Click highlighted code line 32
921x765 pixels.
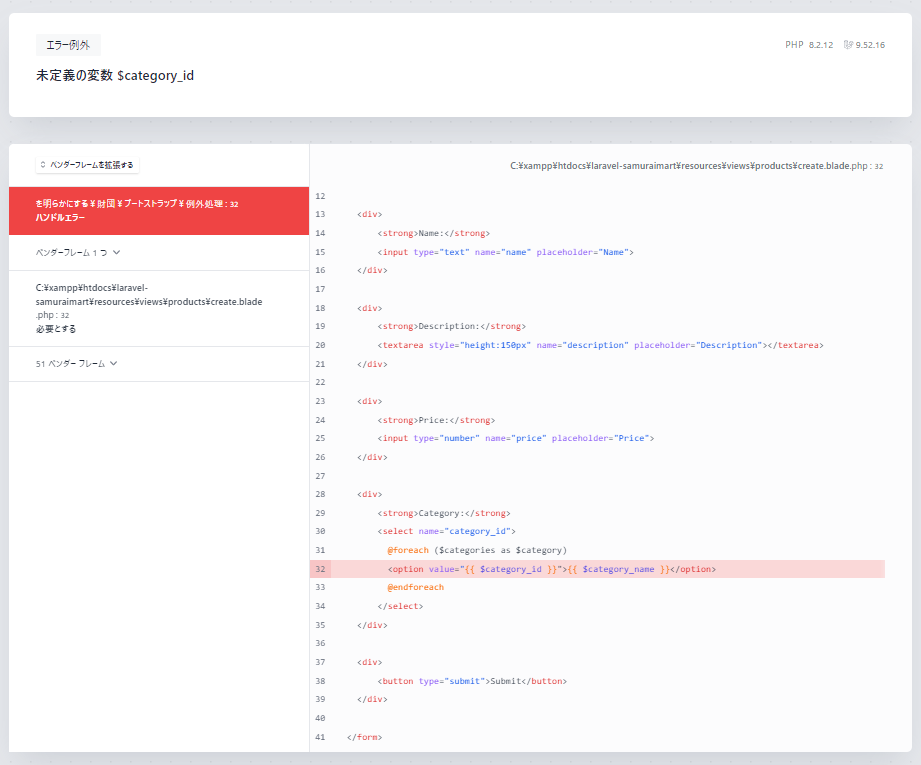click(552, 569)
